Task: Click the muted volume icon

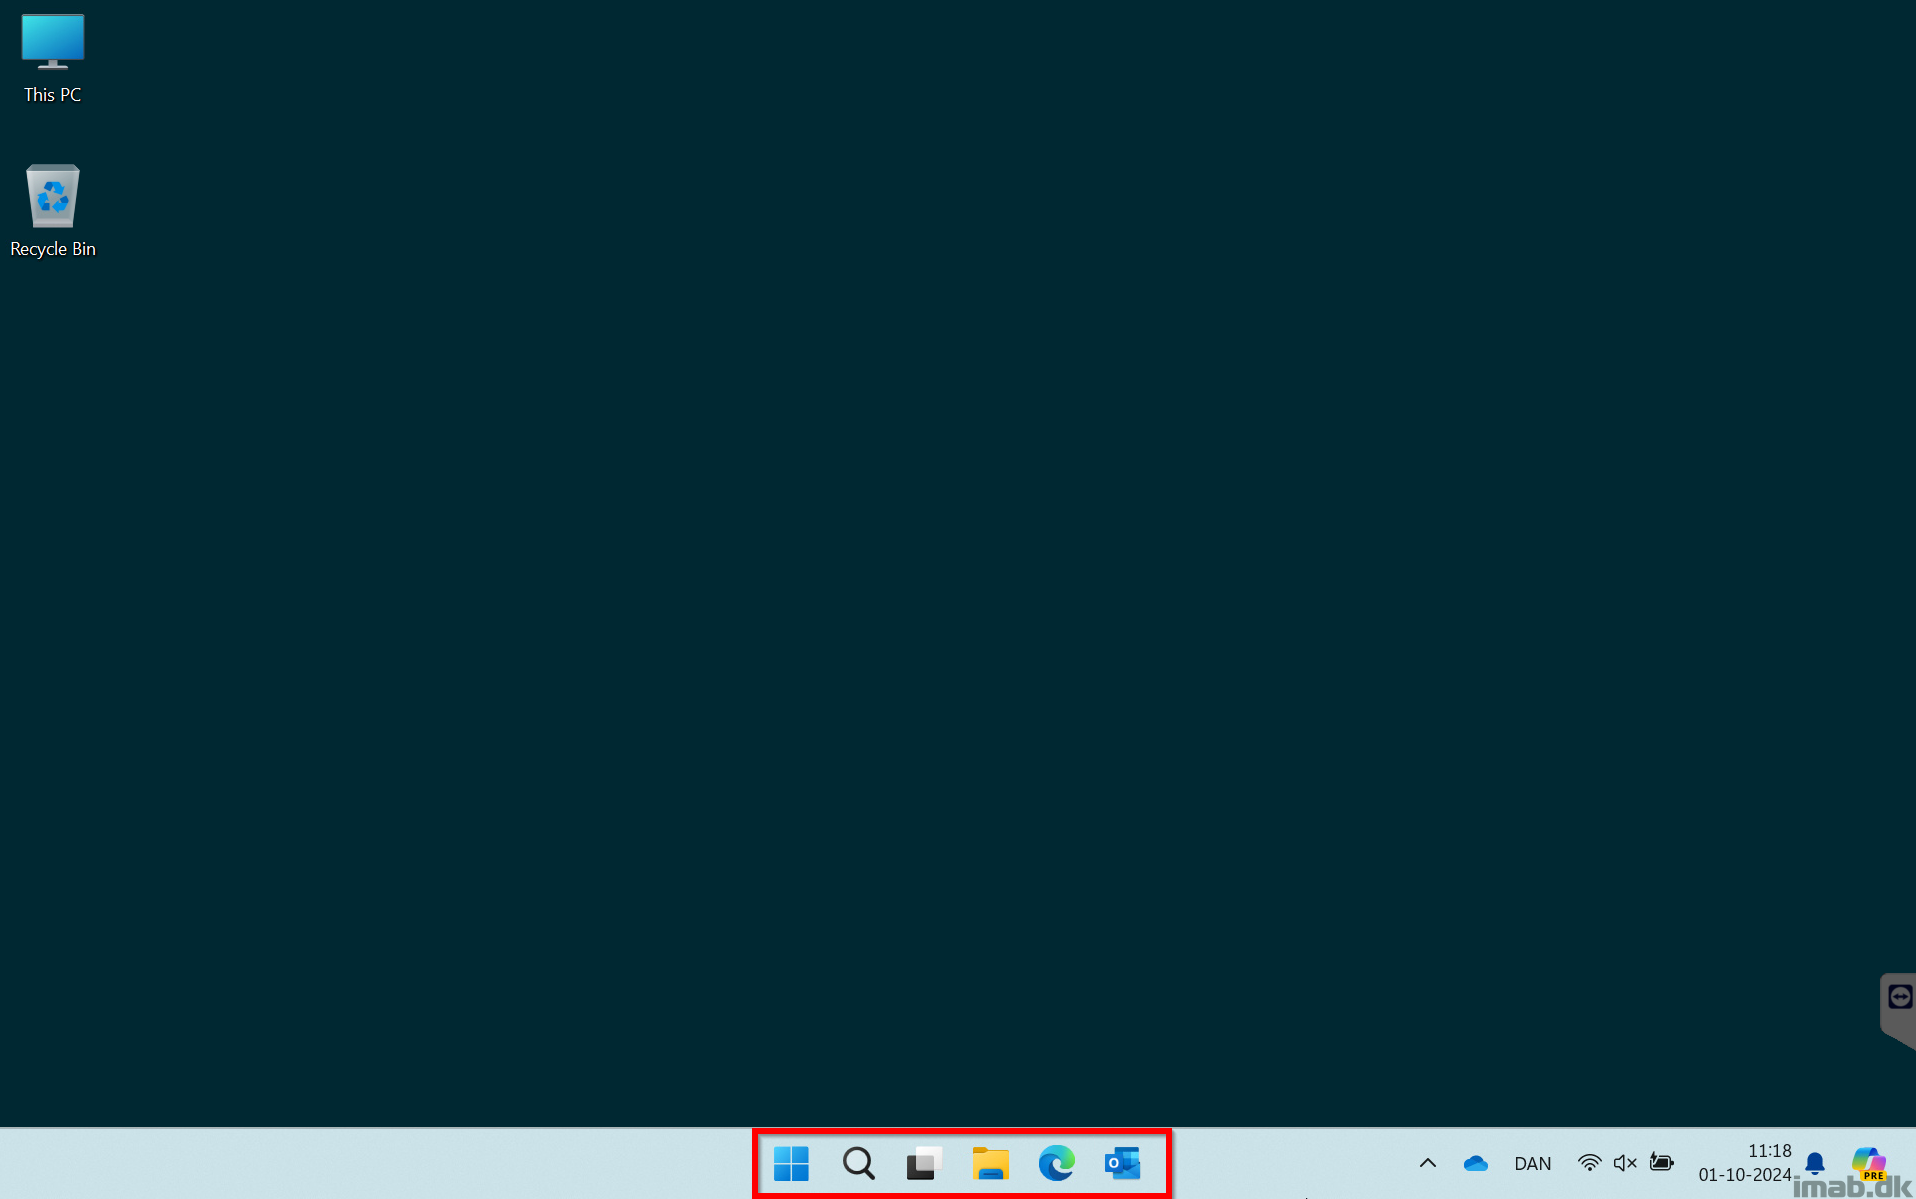Action: [x=1625, y=1163]
